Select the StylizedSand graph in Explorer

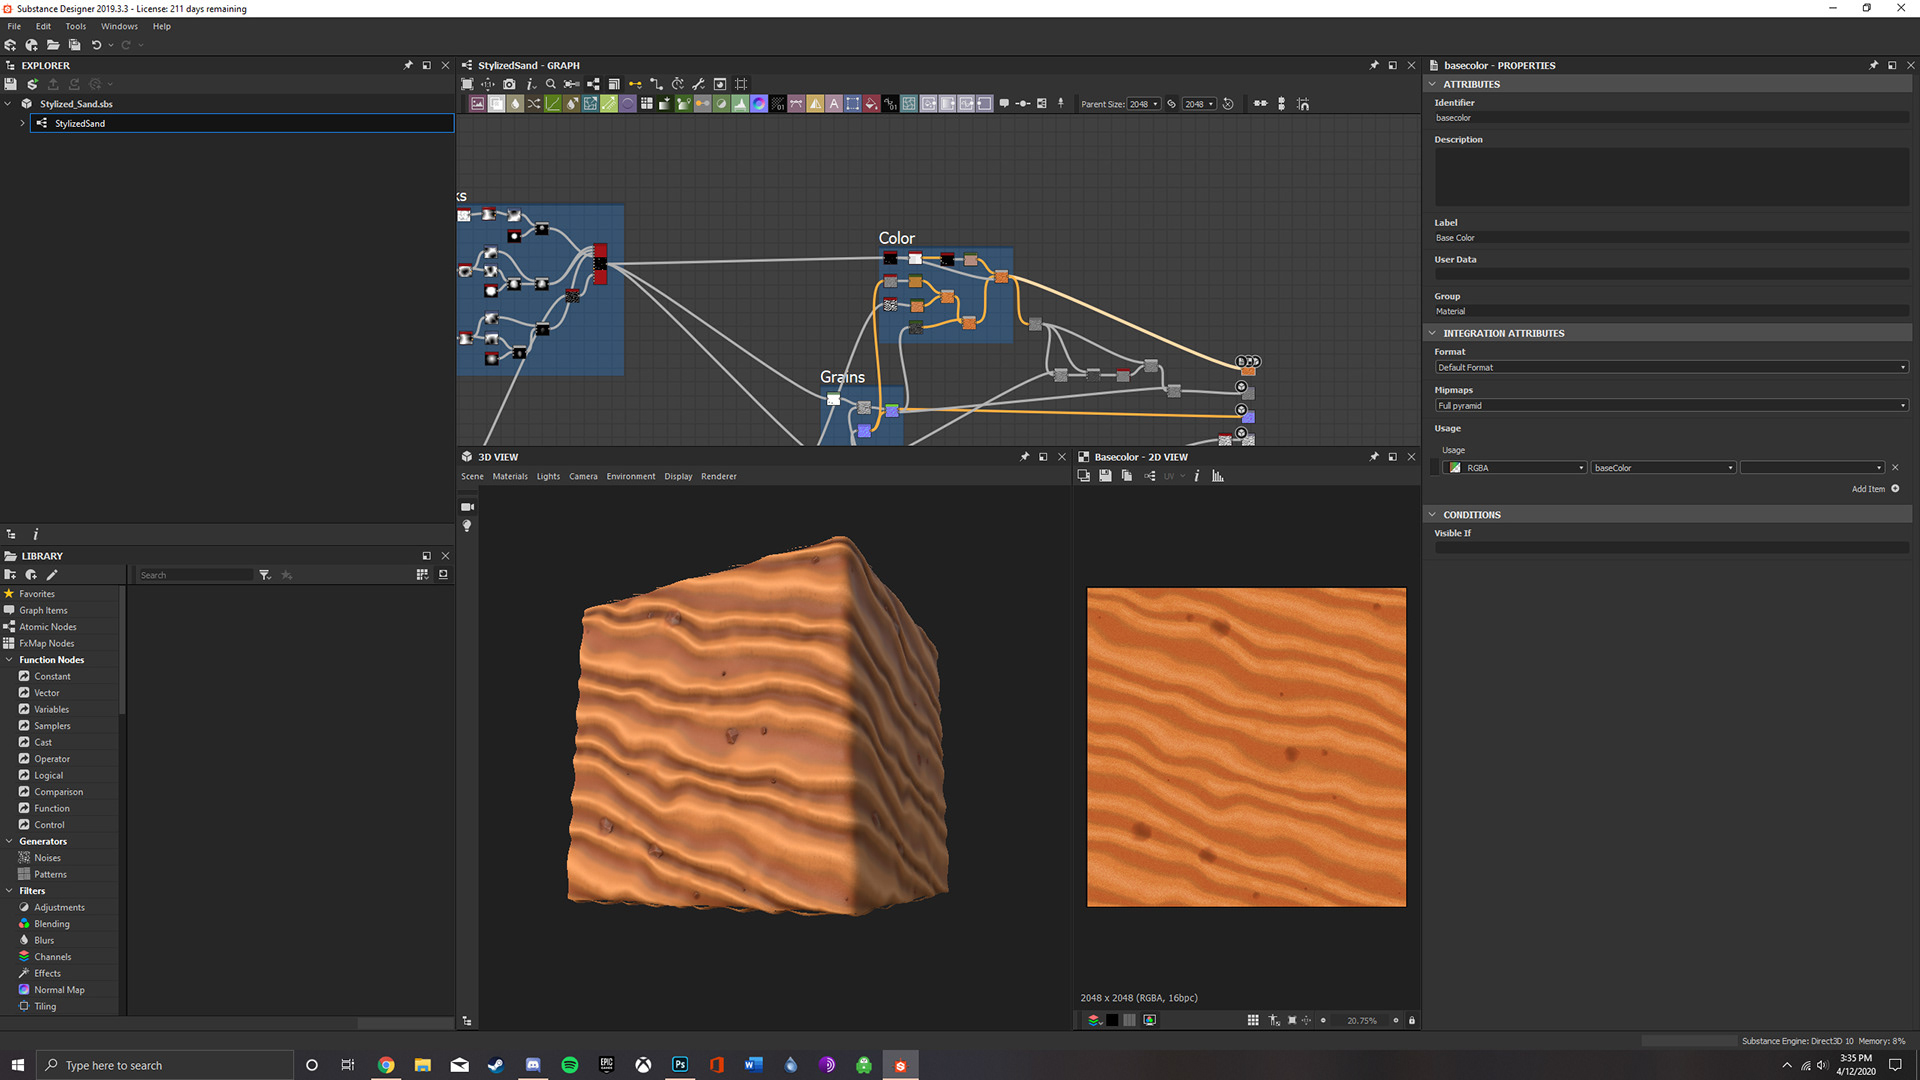(80, 124)
